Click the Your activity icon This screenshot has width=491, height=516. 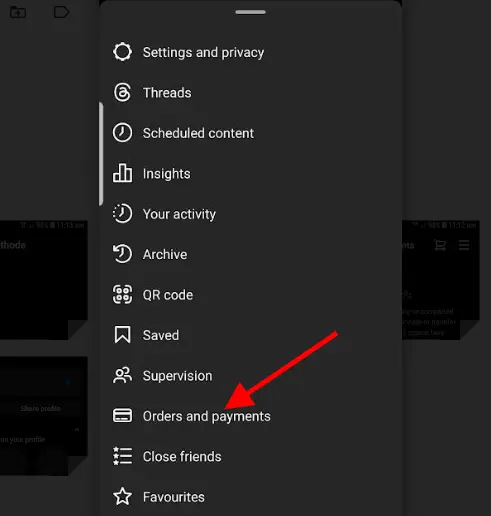122,213
